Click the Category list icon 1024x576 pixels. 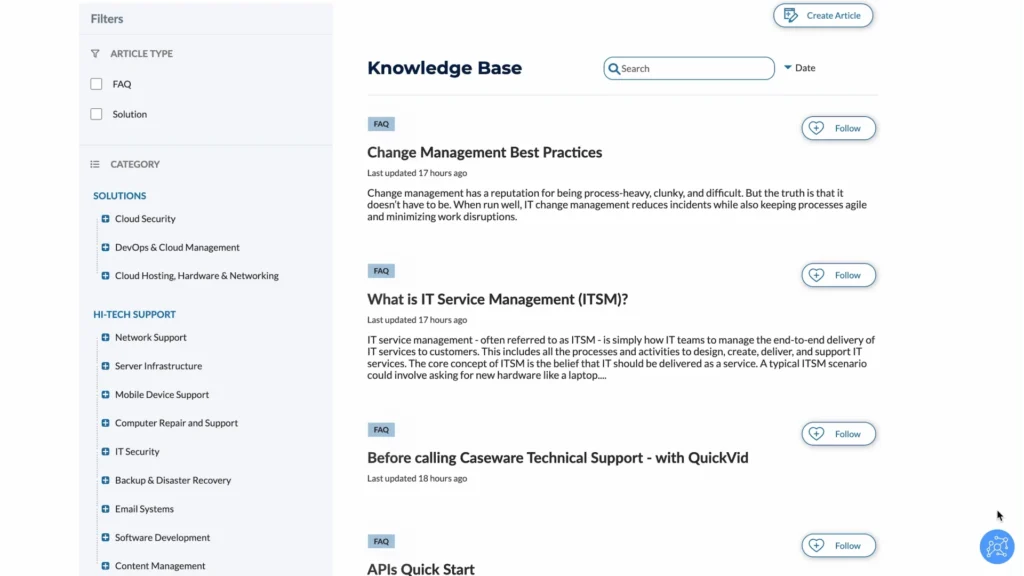95,165
